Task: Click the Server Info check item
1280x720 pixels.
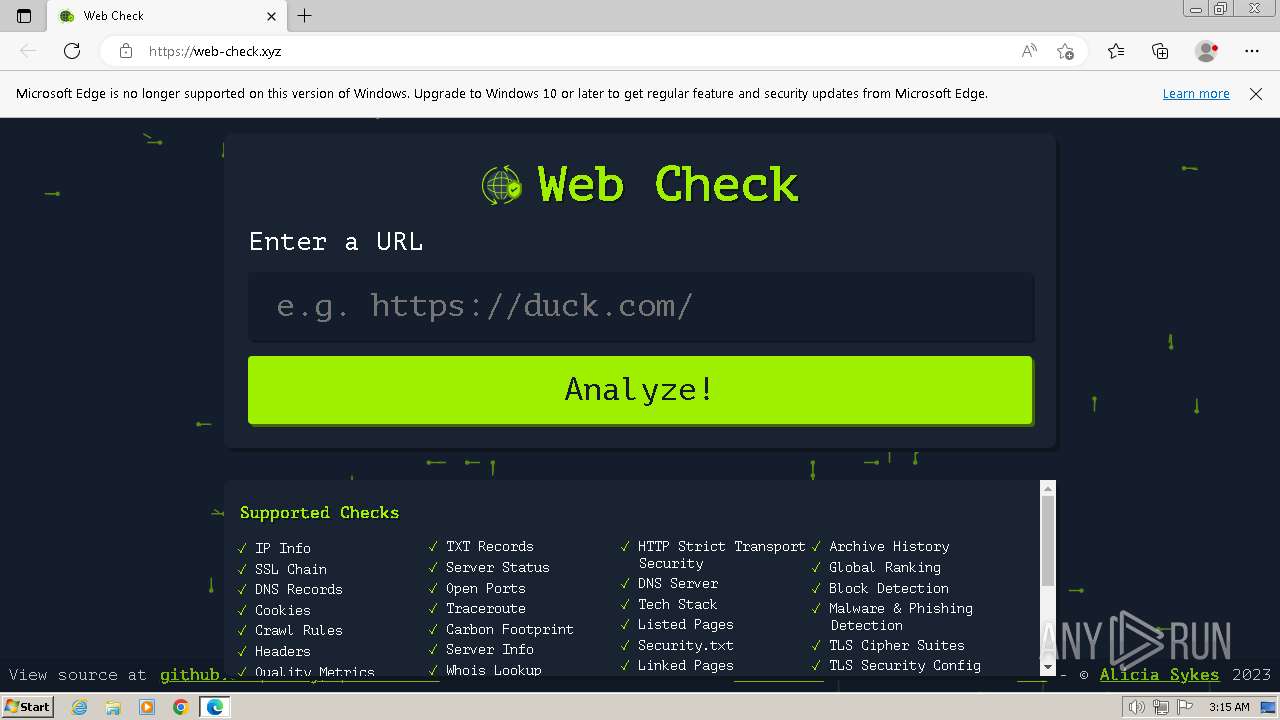Action: [x=490, y=649]
